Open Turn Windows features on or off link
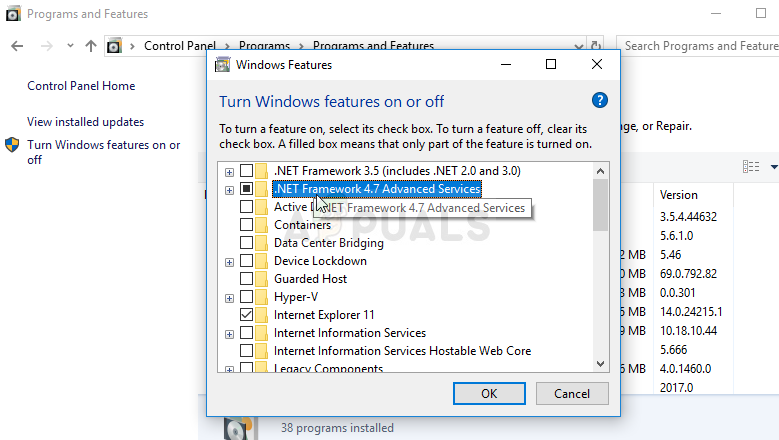Screen dimensions: 779x440 point(103,152)
